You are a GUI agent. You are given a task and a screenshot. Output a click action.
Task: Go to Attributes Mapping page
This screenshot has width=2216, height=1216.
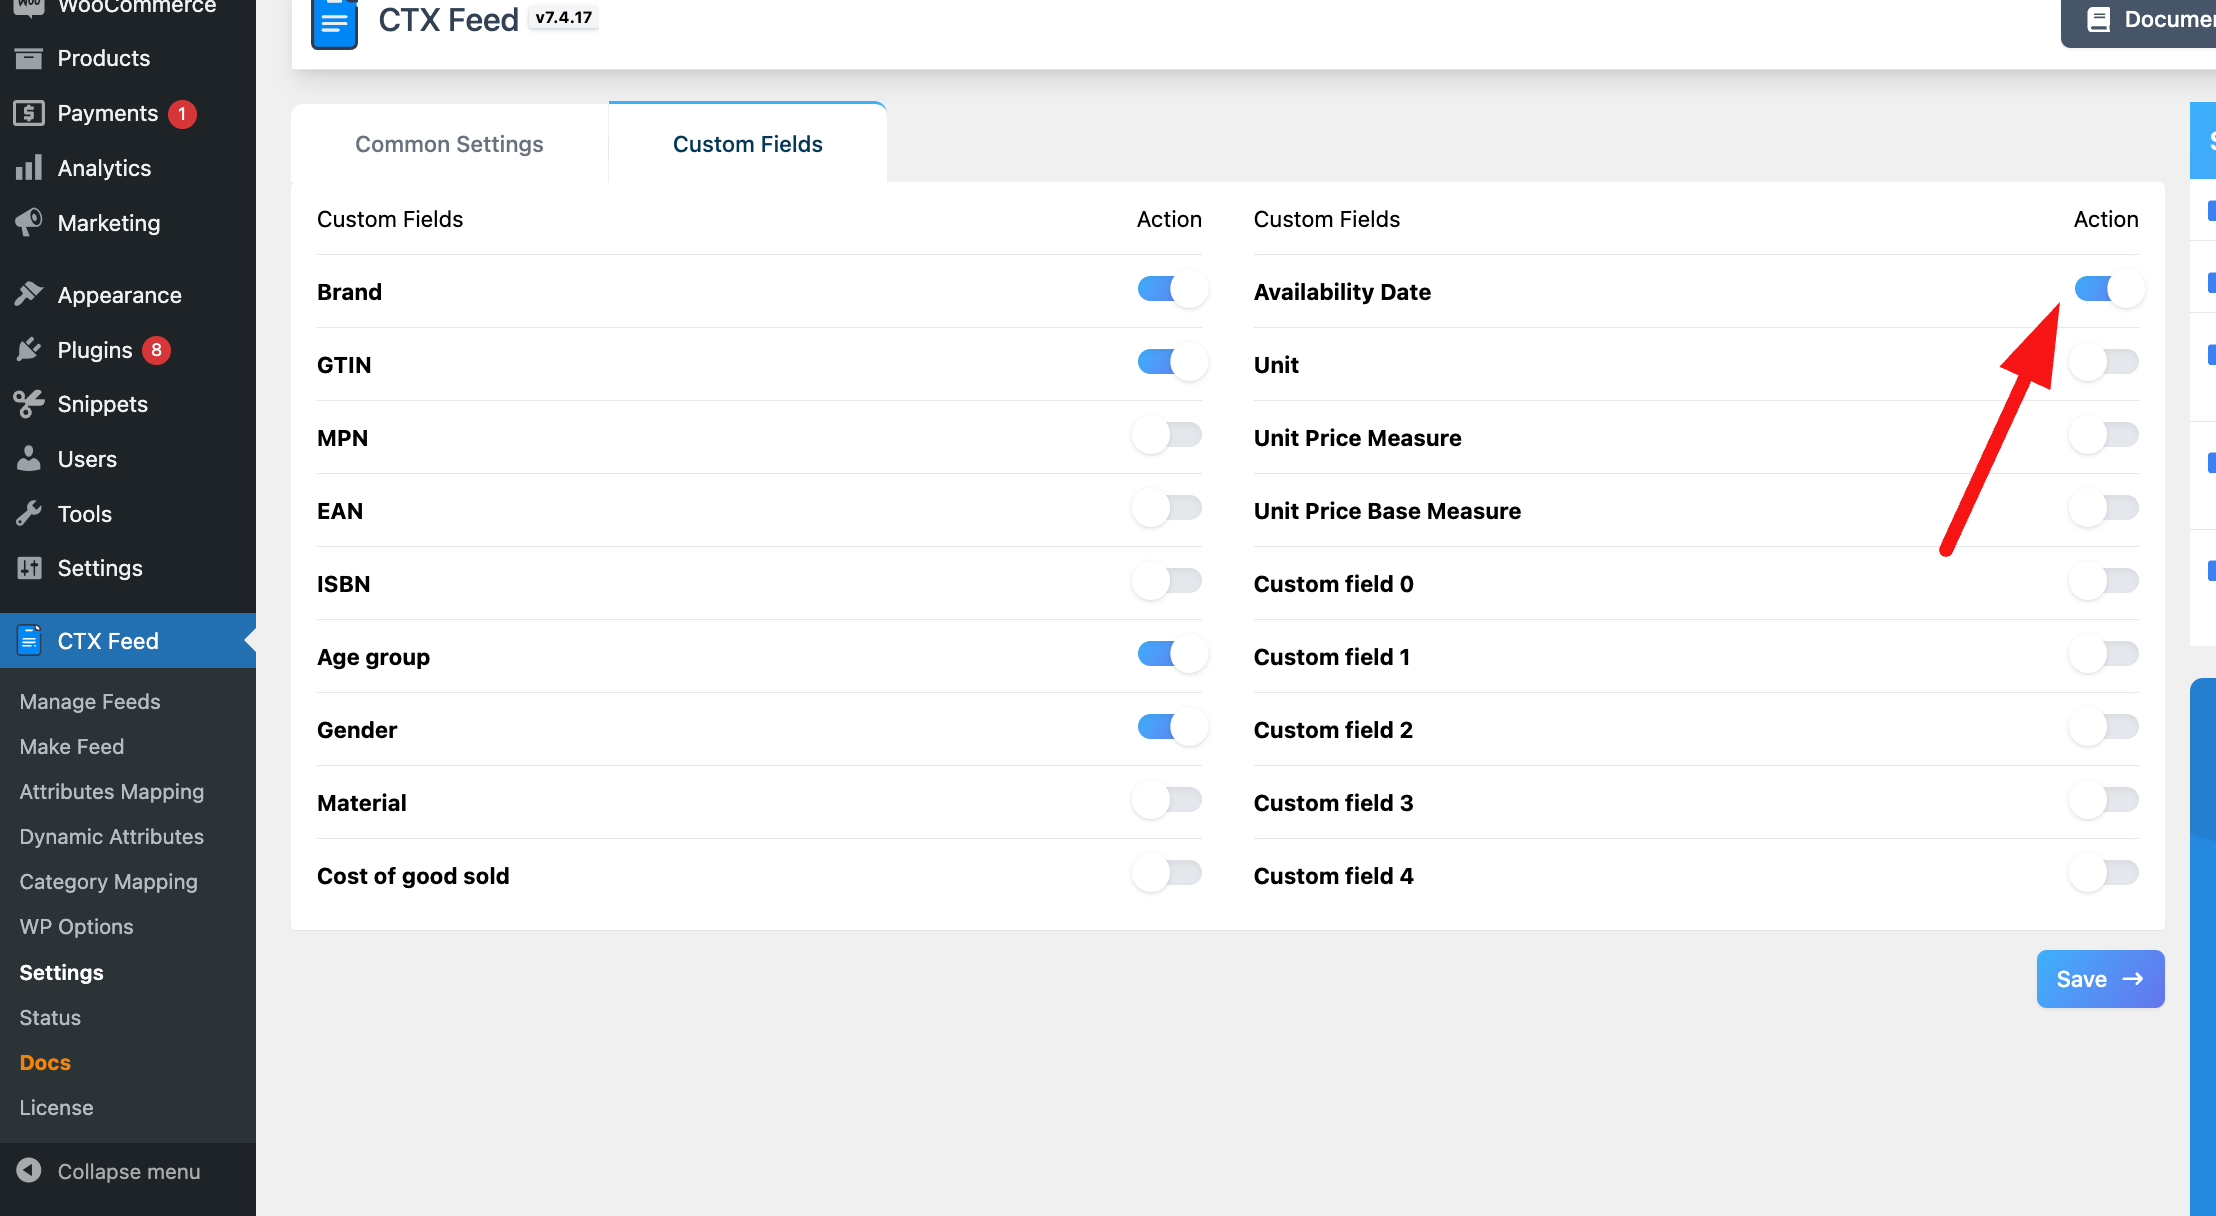[112, 792]
